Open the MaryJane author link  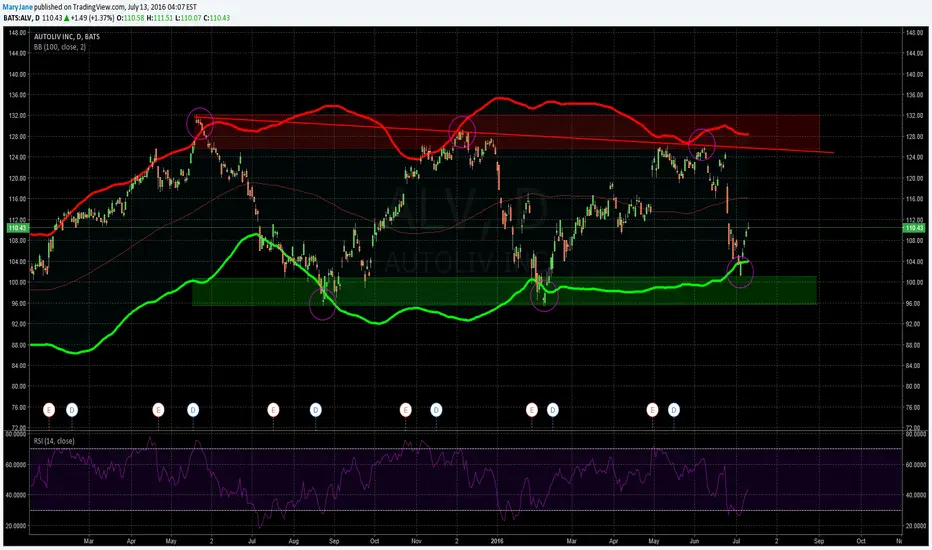(x=17, y=7)
